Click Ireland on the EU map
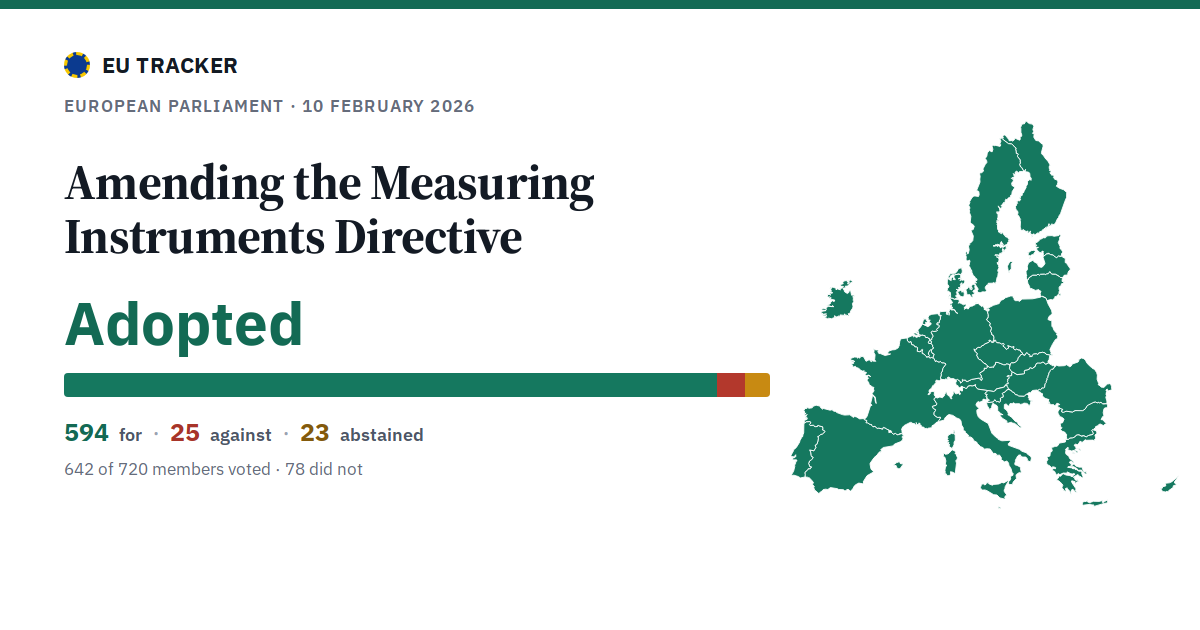Viewport: 1200px width, 630px height. [x=838, y=299]
